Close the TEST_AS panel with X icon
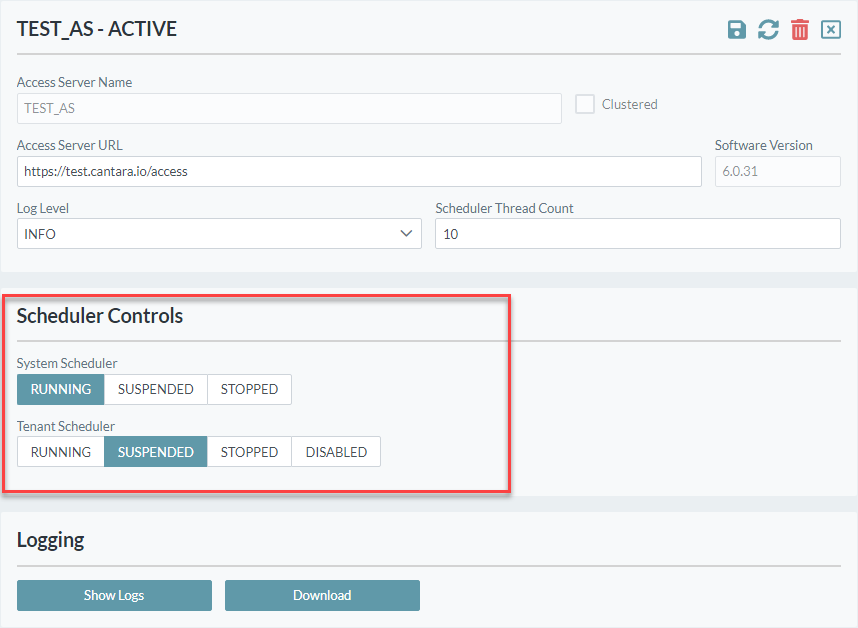 (x=831, y=30)
